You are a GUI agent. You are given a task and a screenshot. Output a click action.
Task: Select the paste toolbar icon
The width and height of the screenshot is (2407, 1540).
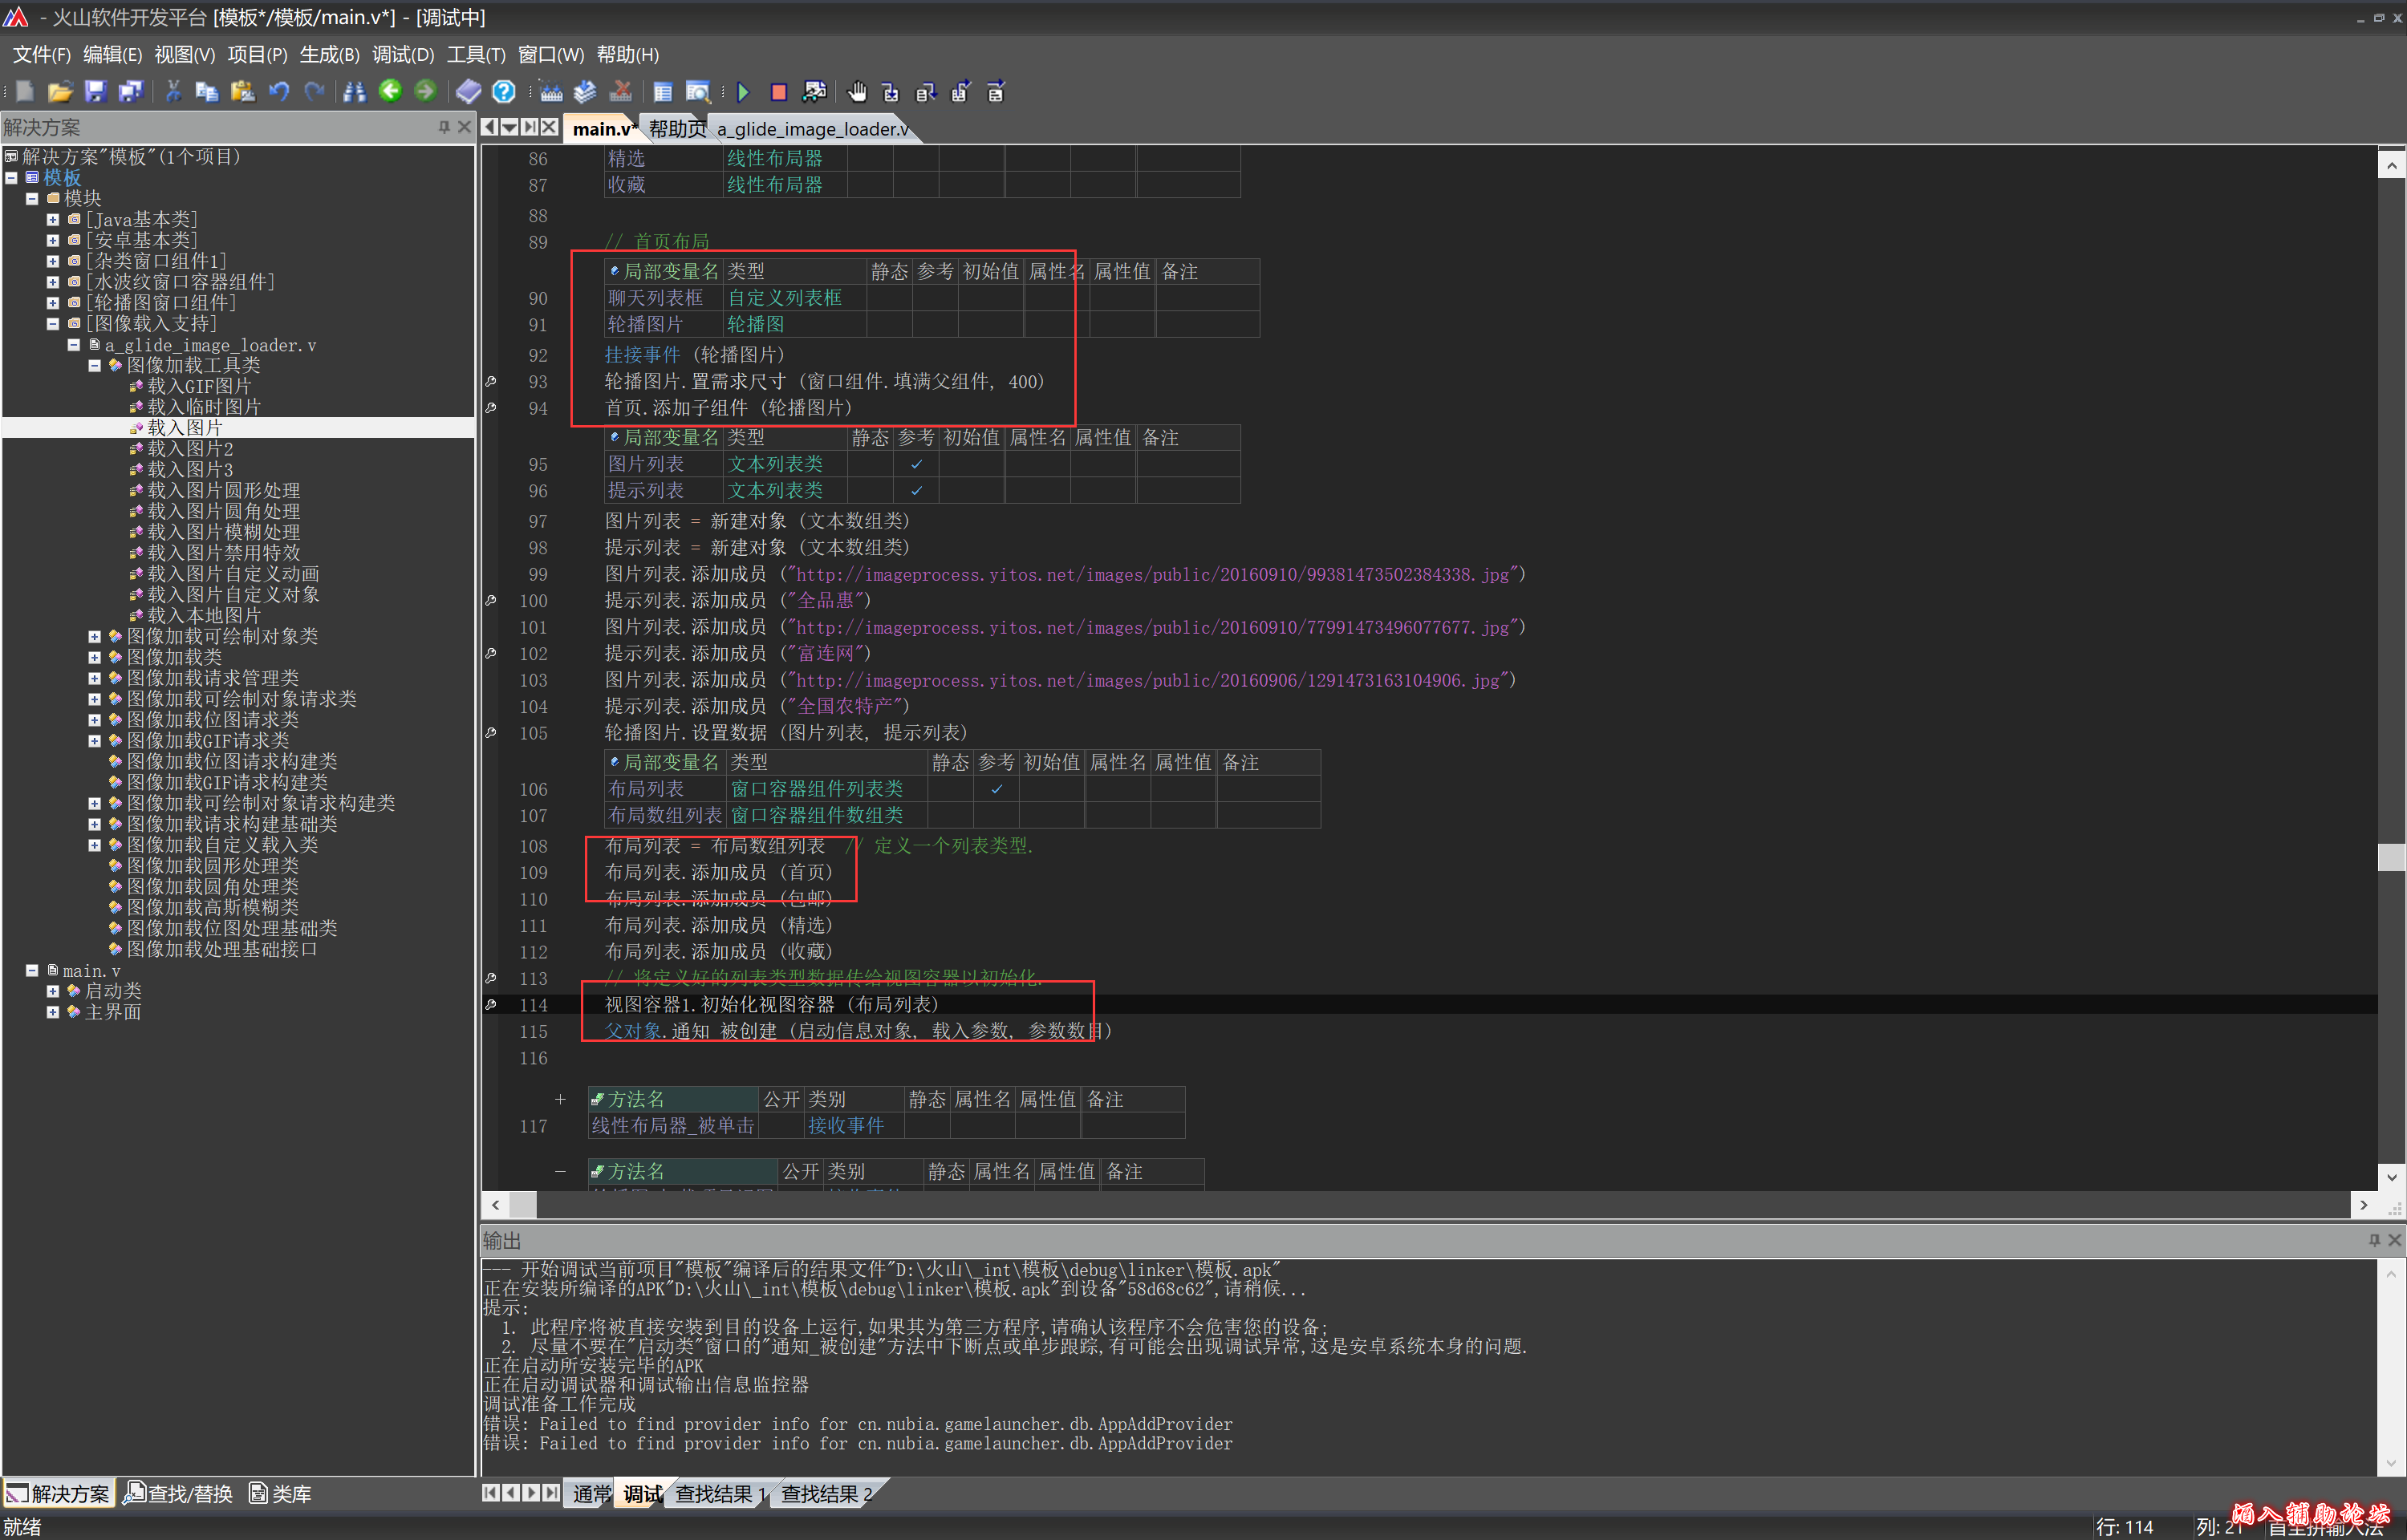pyautogui.click(x=242, y=92)
